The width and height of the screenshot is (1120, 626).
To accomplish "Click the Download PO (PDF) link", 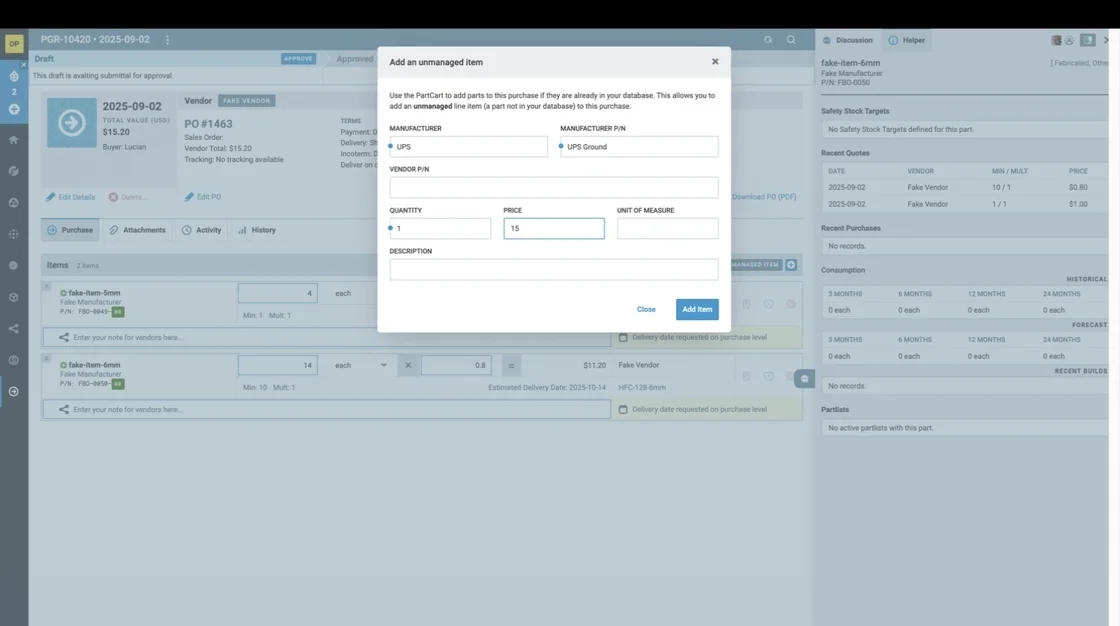I will click(x=764, y=197).
